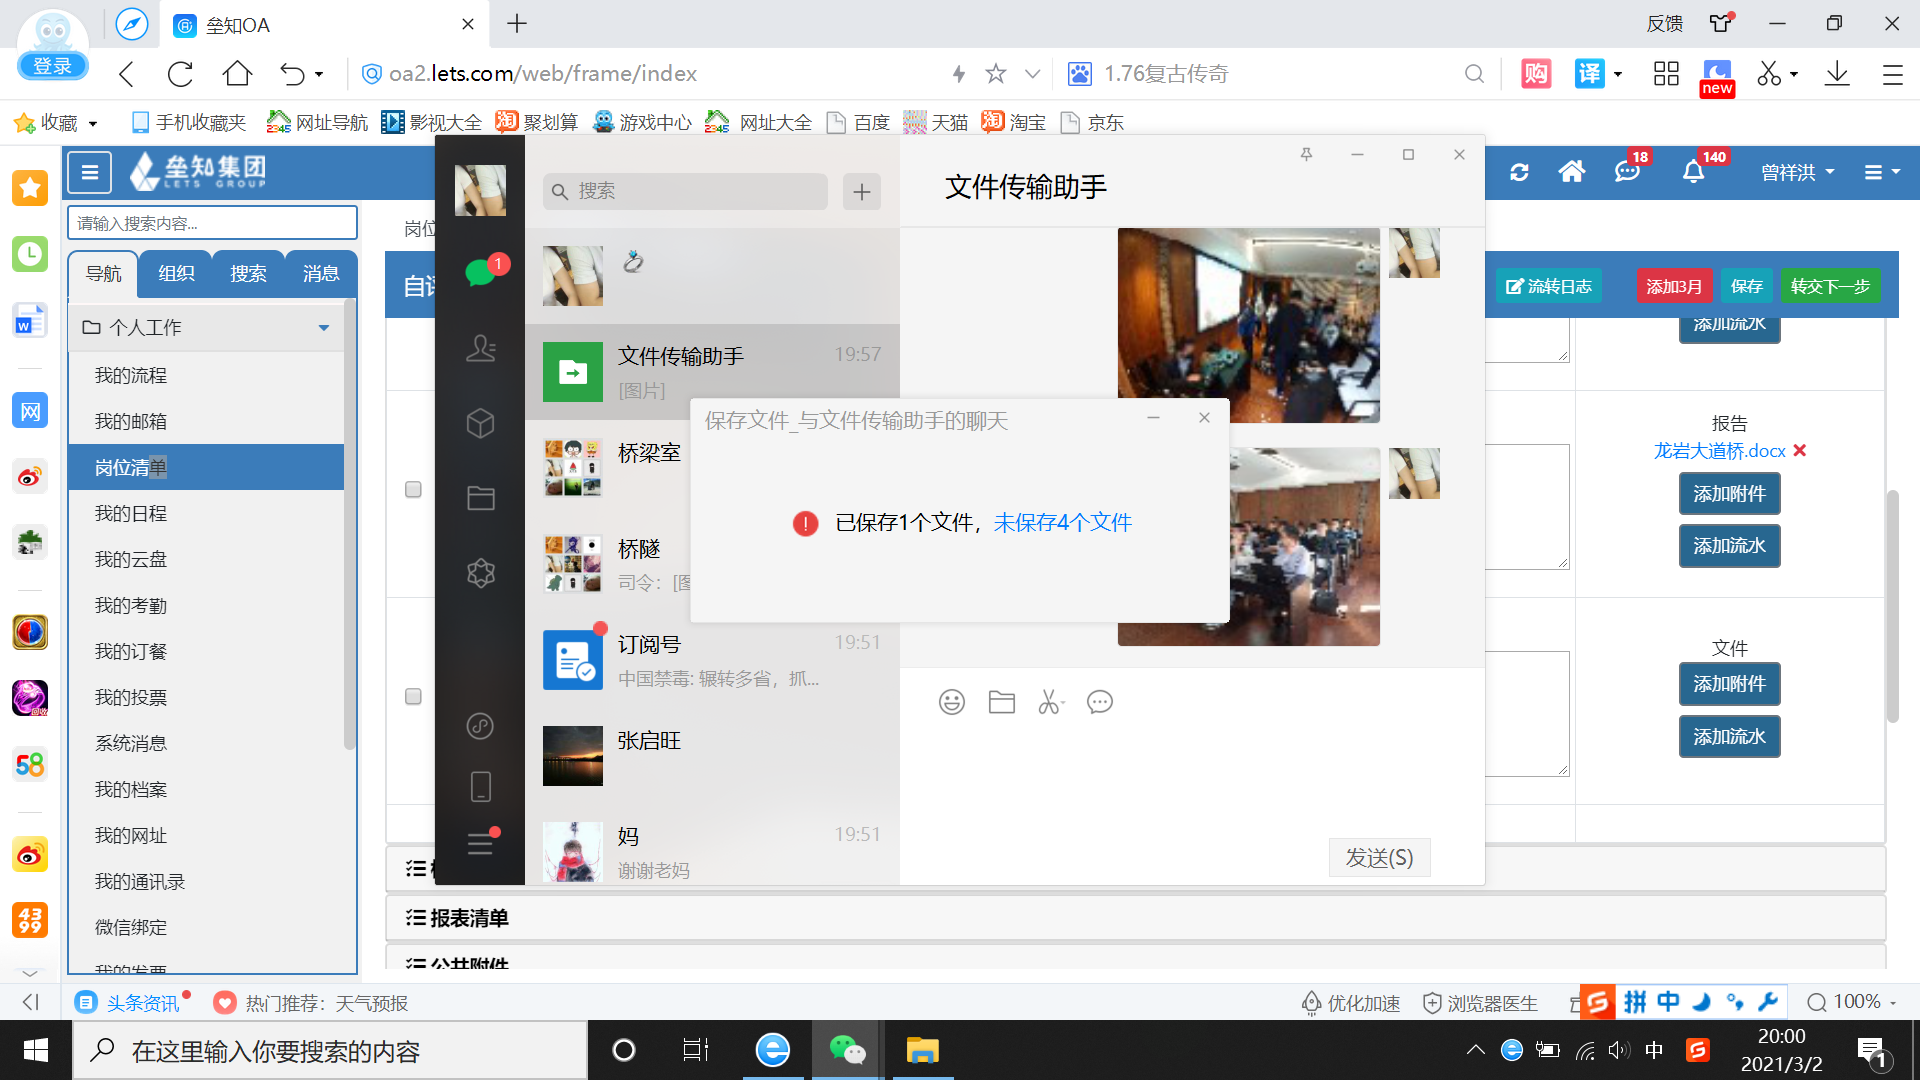Screen dimensions: 1920x1080
Task: Click the OA home icon
Action: 1571,172
